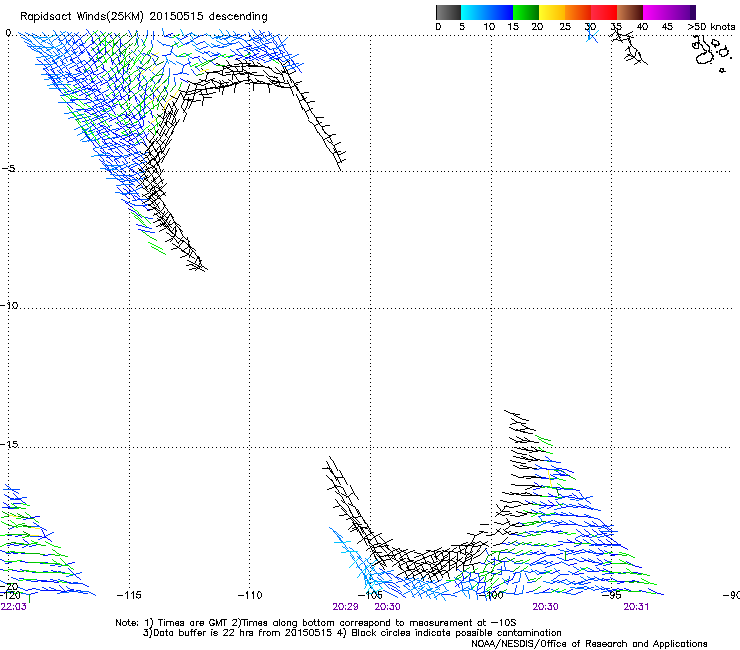The image size is (740, 650).
Task: Click the '25' legend scale label
Action: click(x=565, y=27)
